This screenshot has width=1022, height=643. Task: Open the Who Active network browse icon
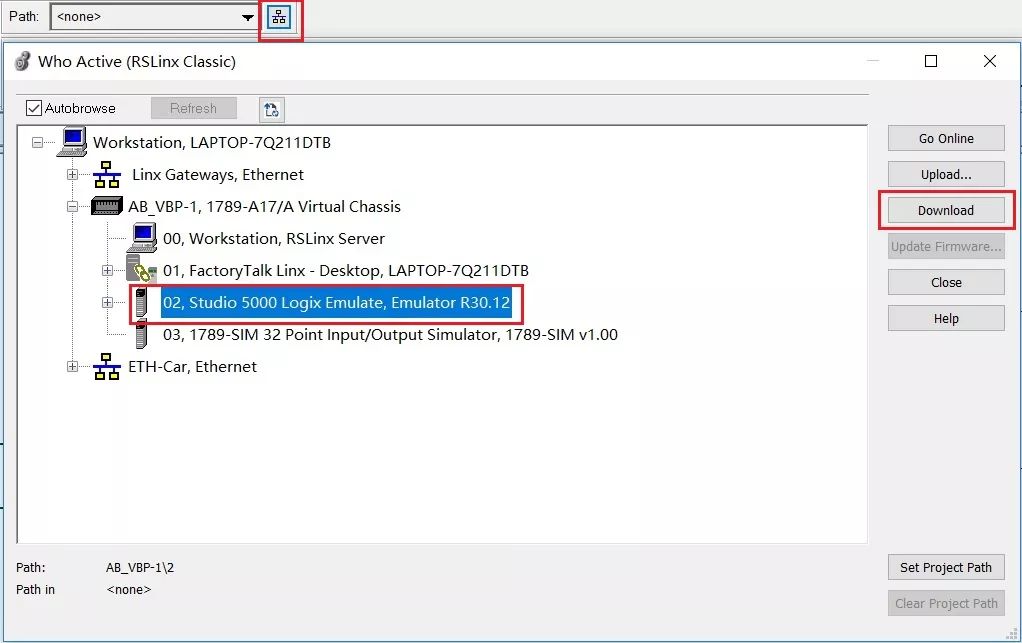[x=279, y=17]
